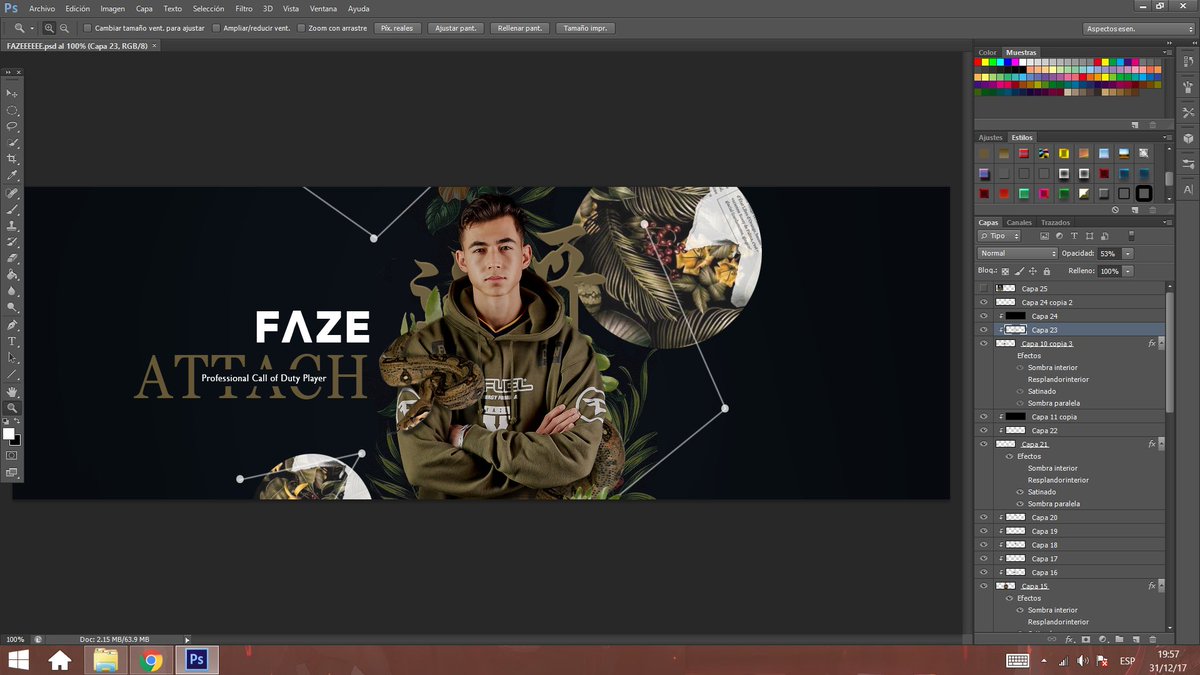Open the layer filter Tipo dropdown
The height and width of the screenshot is (675, 1200).
[x=999, y=236]
